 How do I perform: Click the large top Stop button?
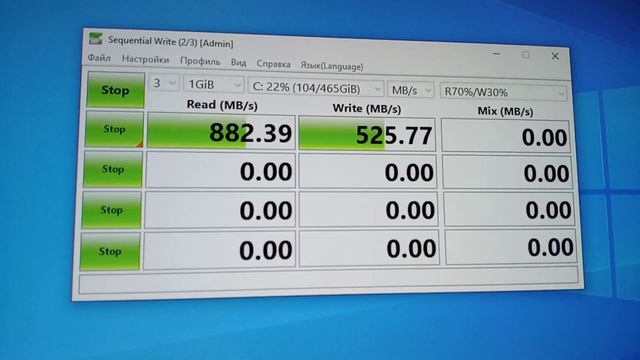coord(116,90)
